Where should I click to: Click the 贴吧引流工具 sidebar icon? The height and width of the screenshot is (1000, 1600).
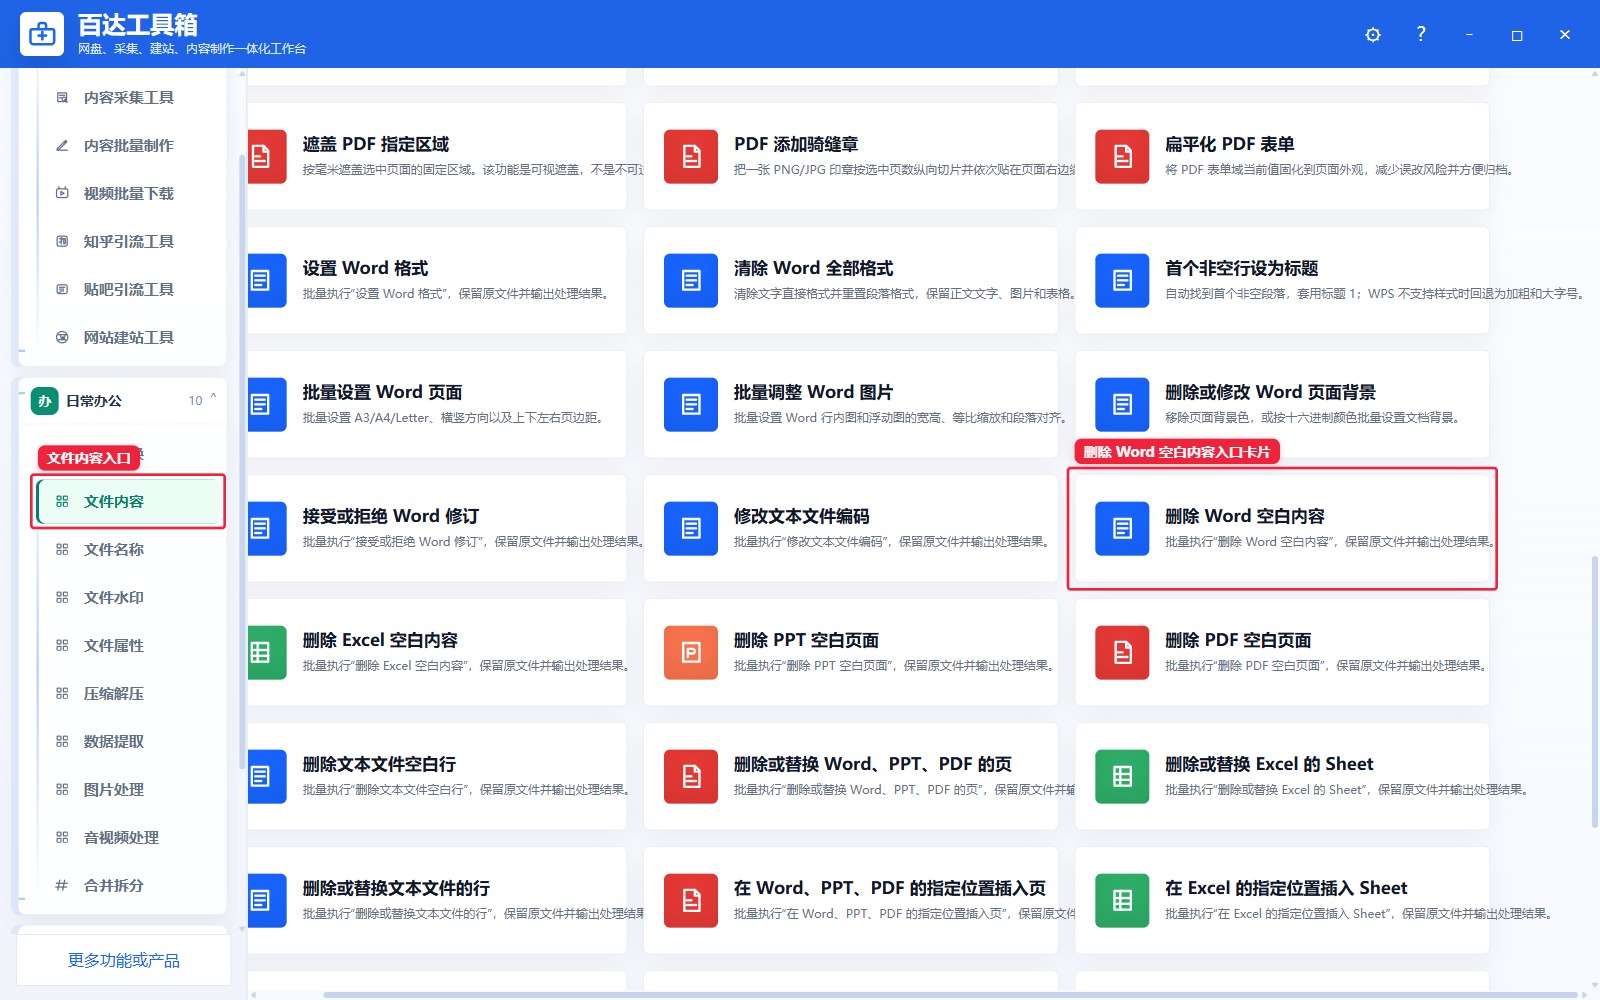pos(62,289)
